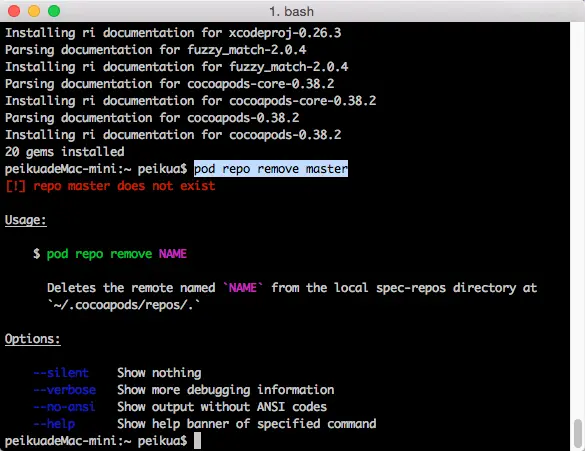
Task: Click the terminal scrollbar thumb
Action: (x=578, y=433)
